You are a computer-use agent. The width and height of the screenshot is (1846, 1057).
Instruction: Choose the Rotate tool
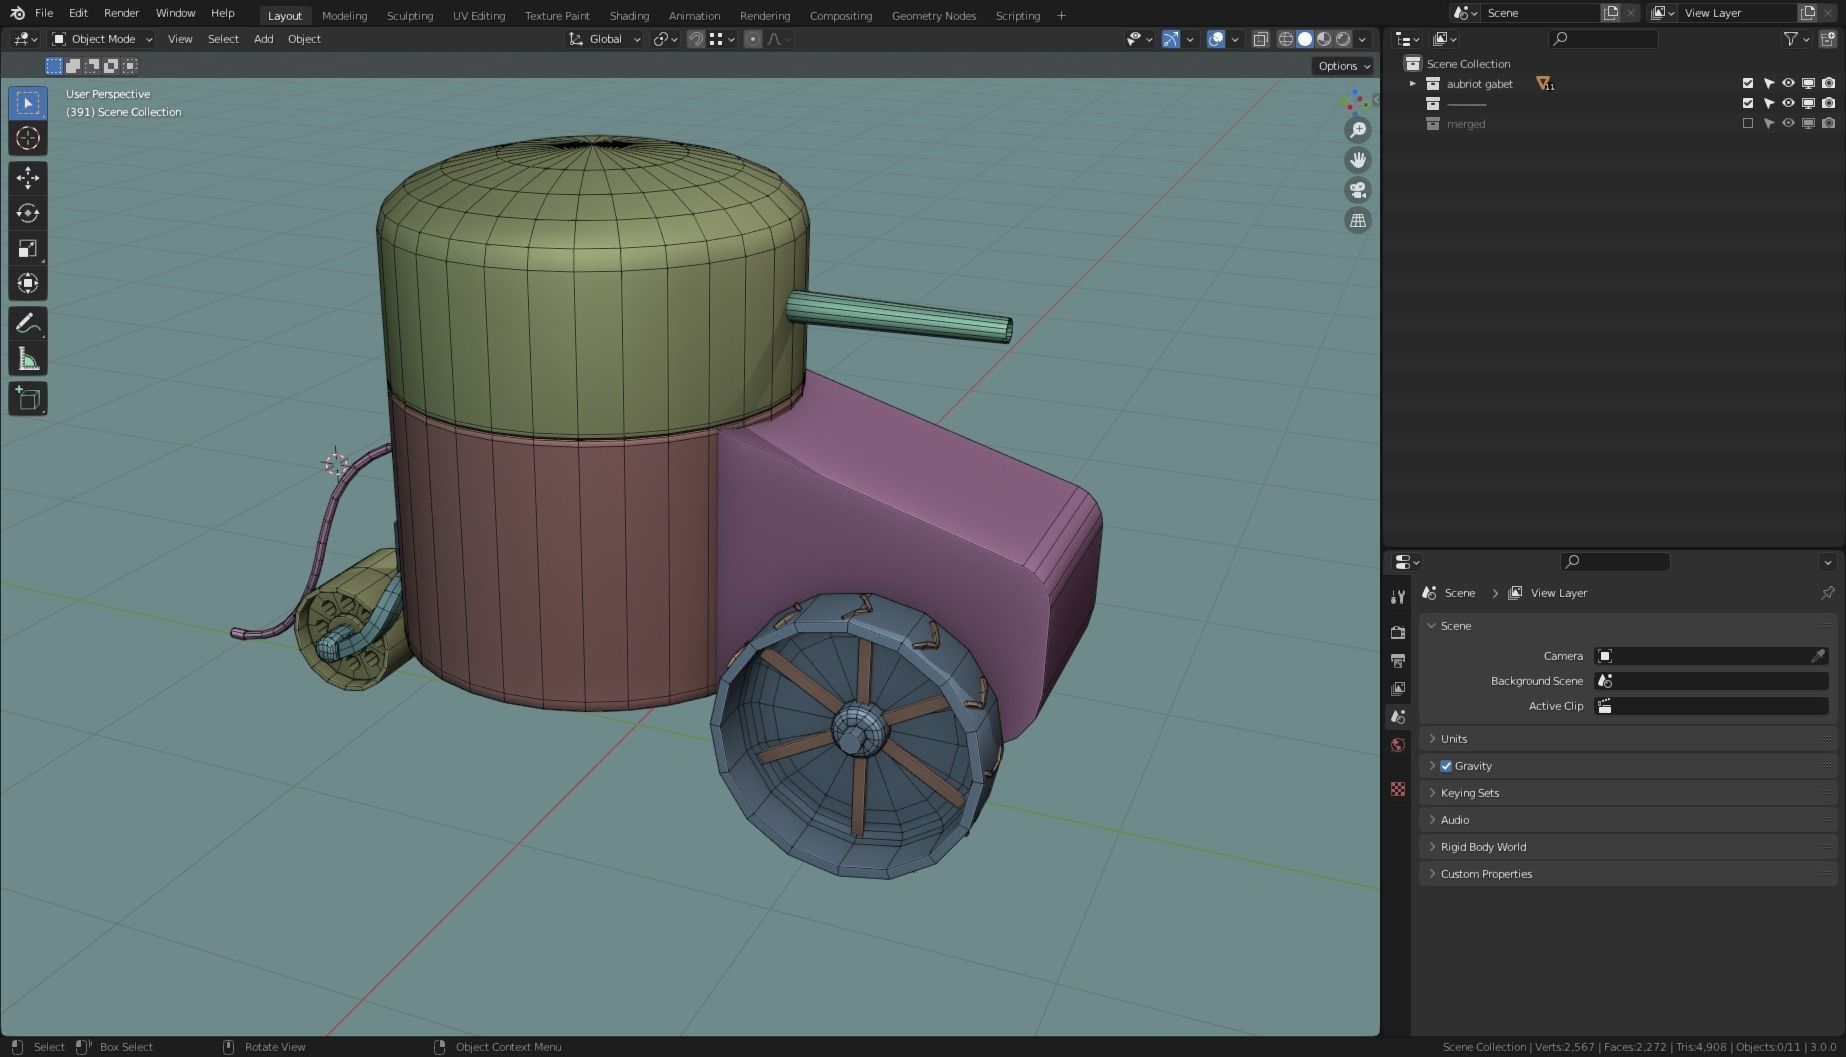28,213
